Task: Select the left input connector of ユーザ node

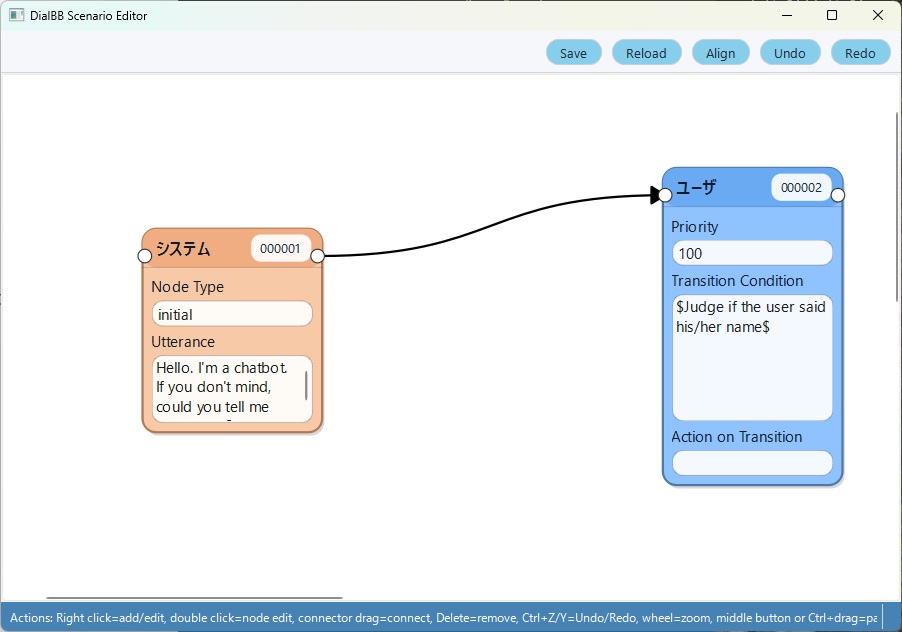Action: click(x=664, y=196)
